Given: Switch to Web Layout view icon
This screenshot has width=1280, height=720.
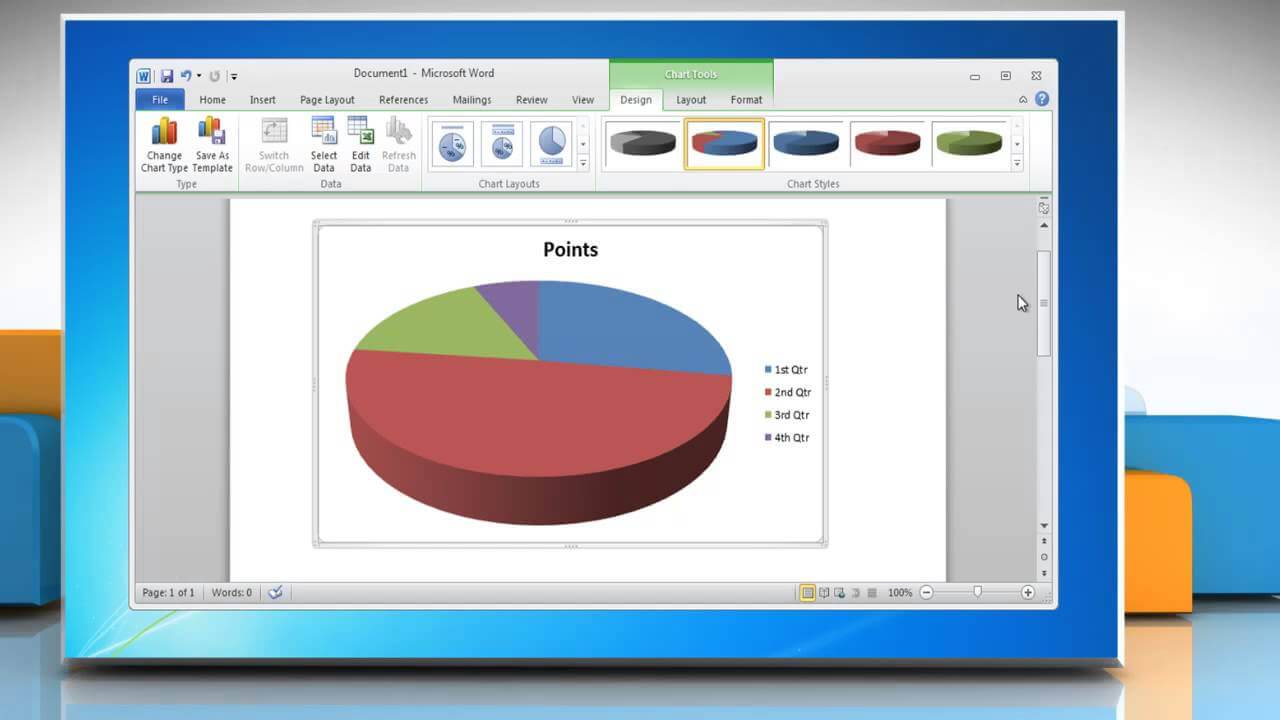Looking at the screenshot, I should (x=838, y=592).
